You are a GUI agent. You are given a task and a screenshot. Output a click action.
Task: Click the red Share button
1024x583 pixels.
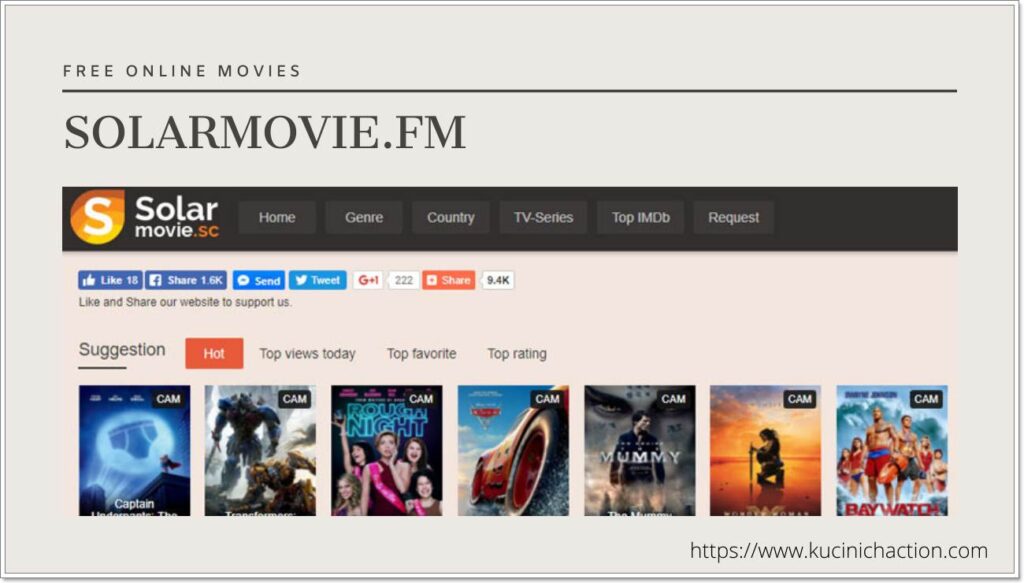point(449,280)
